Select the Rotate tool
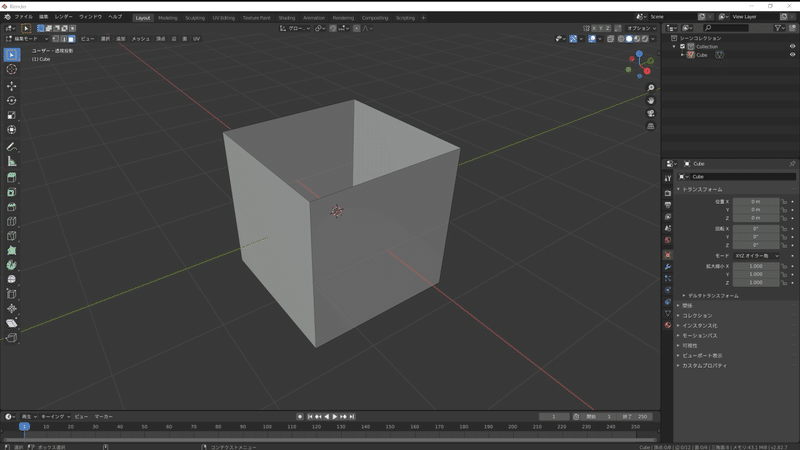 [12, 101]
